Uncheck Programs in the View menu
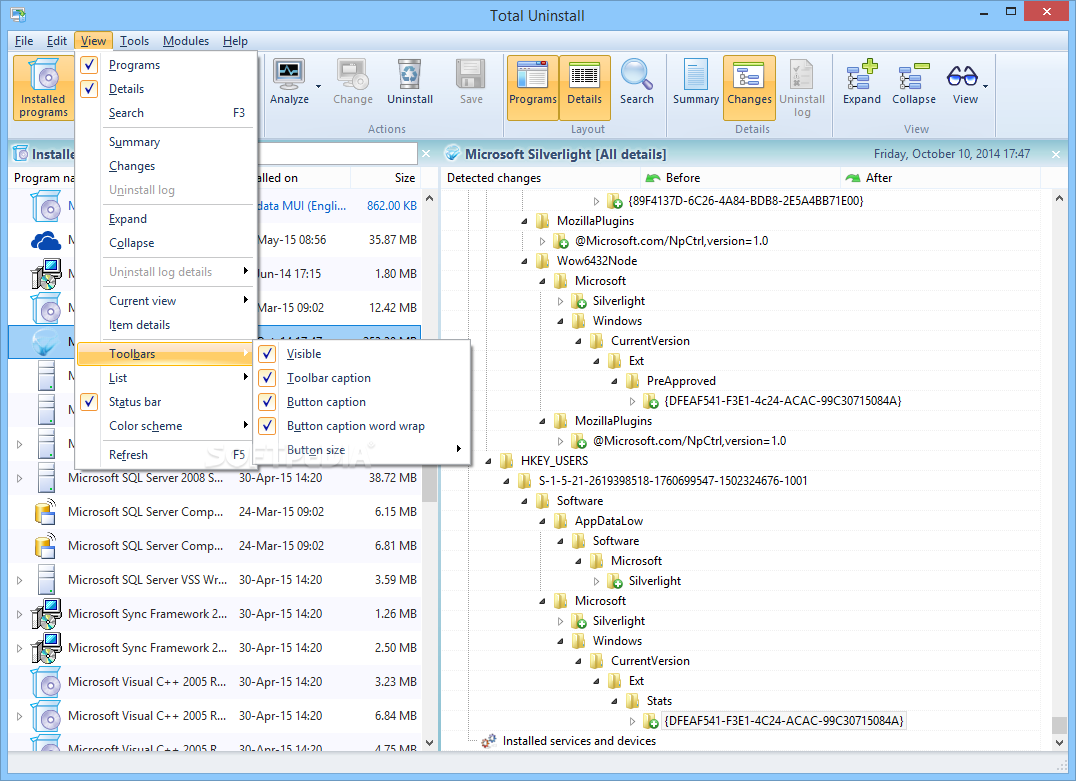The image size is (1076, 781). click(89, 65)
